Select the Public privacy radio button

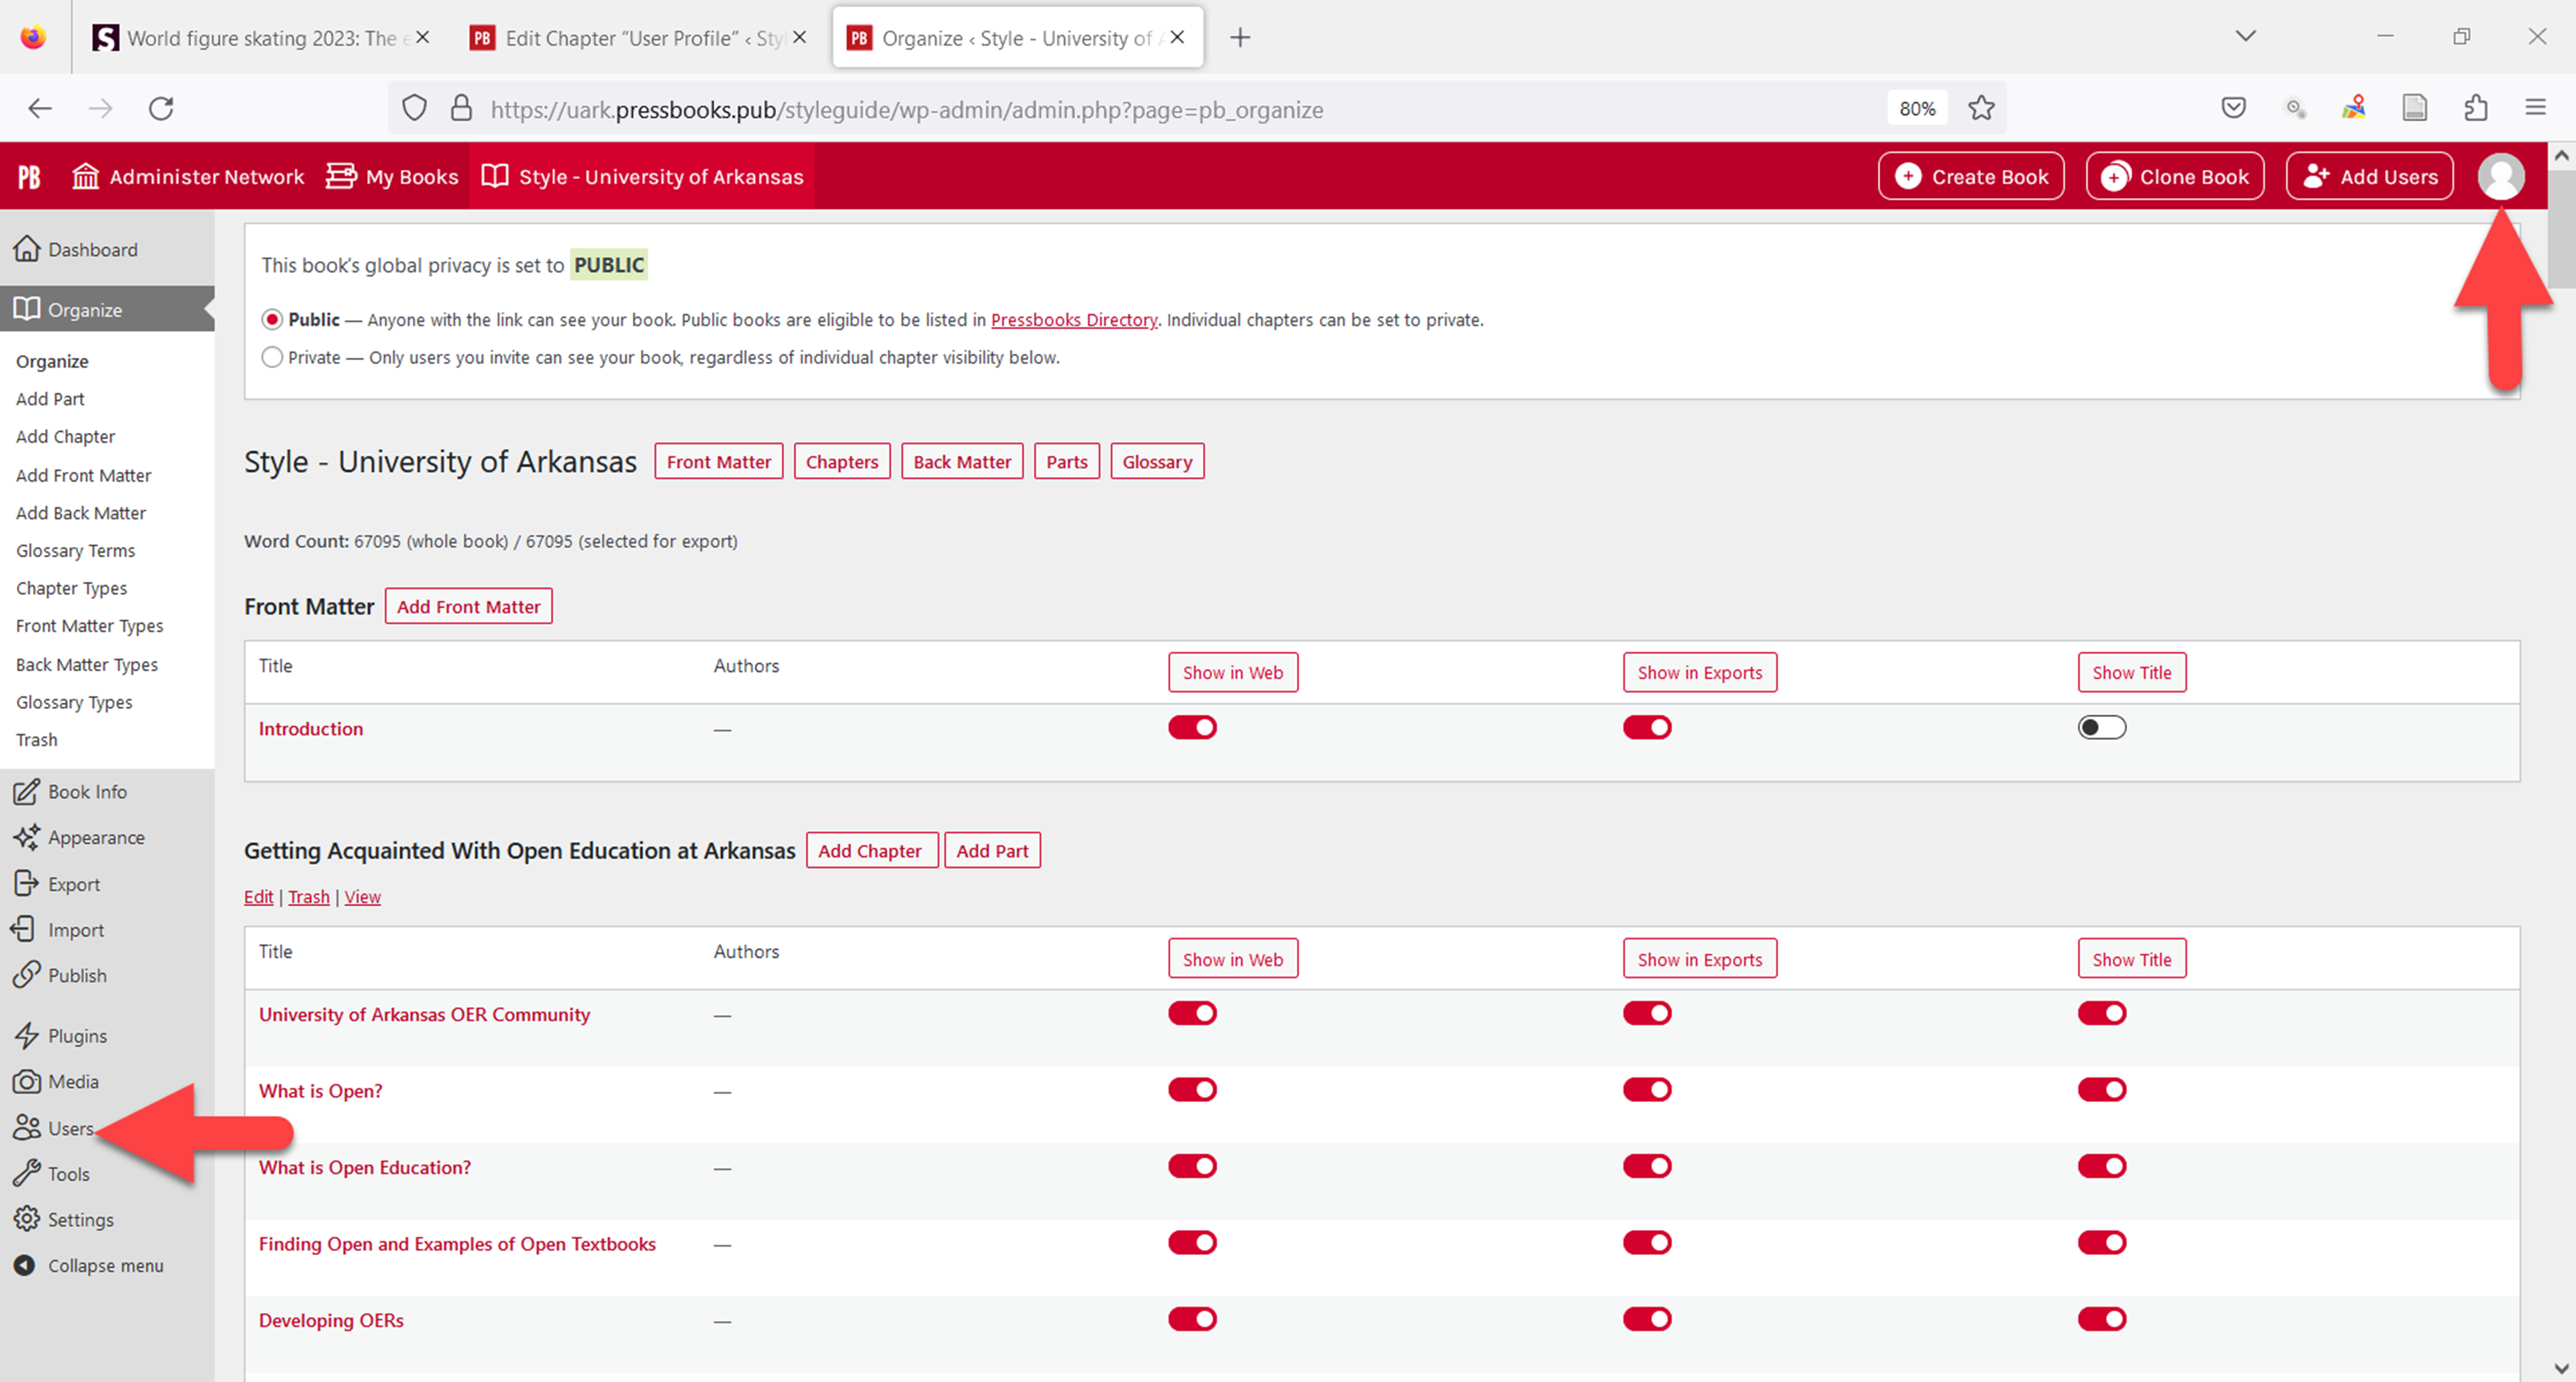pos(271,320)
